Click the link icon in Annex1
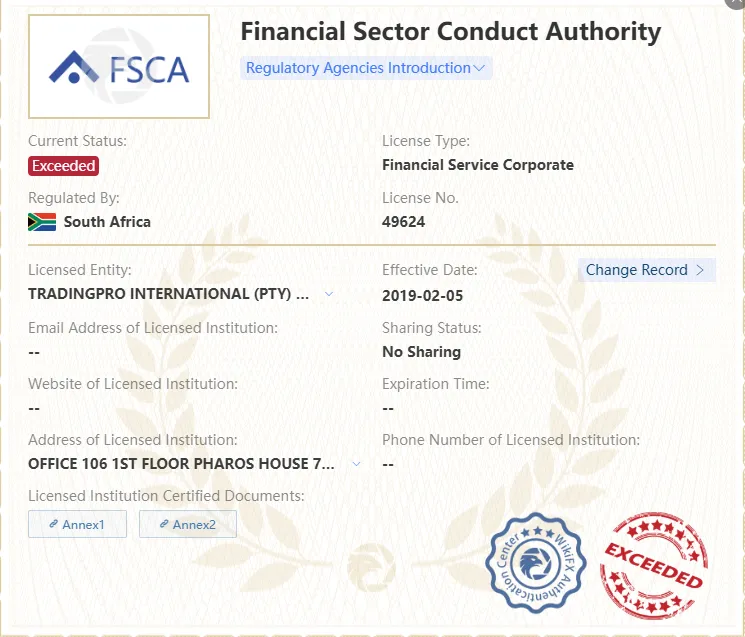Viewport: 745px width, 637px height. tap(54, 524)
